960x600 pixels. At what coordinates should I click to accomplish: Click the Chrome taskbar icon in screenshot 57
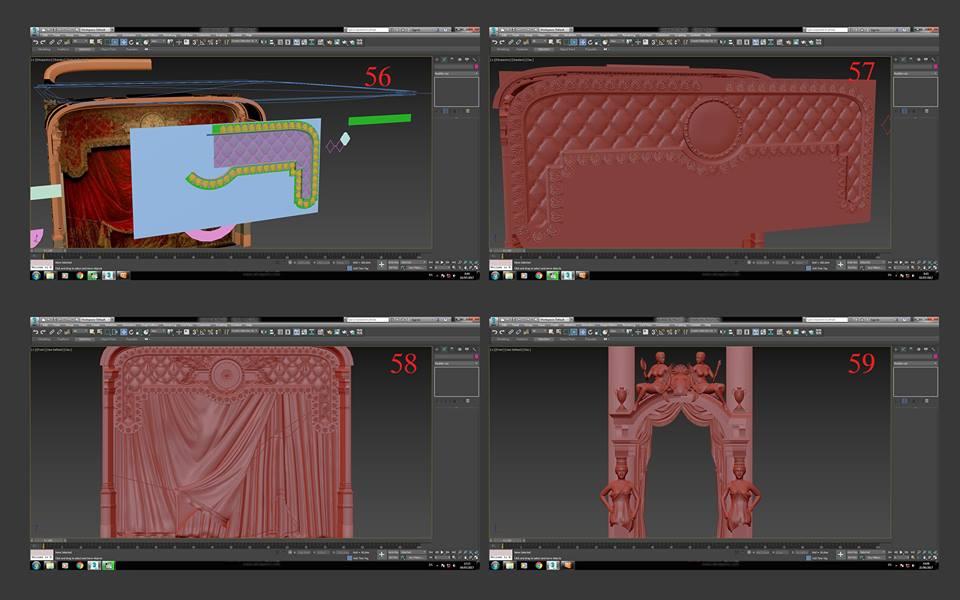coord(539,275)
